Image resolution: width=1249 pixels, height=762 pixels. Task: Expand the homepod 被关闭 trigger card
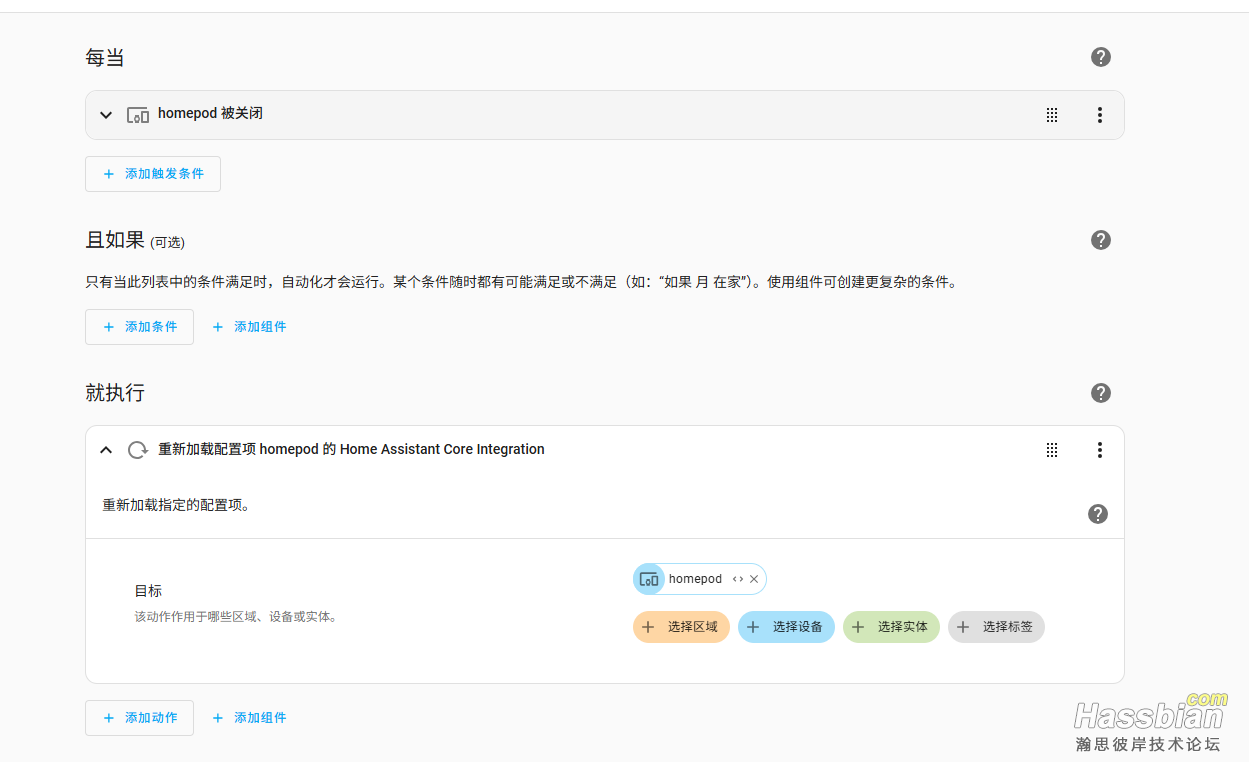click(x=106, y=115)
